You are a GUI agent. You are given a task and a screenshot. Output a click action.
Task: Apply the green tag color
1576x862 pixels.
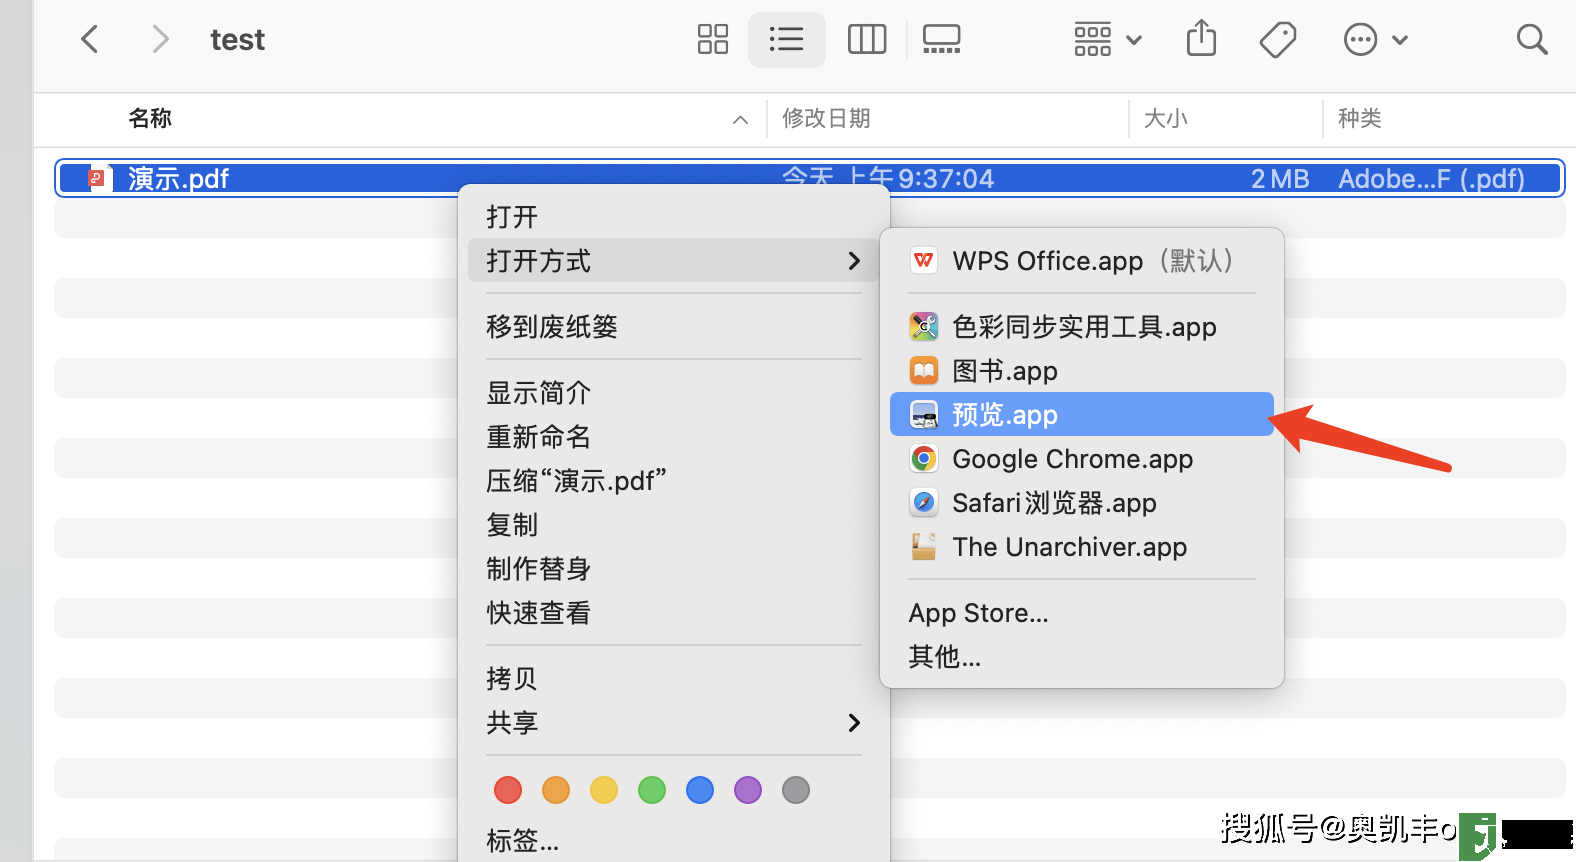pyautogui.click(x=652, y=790)
